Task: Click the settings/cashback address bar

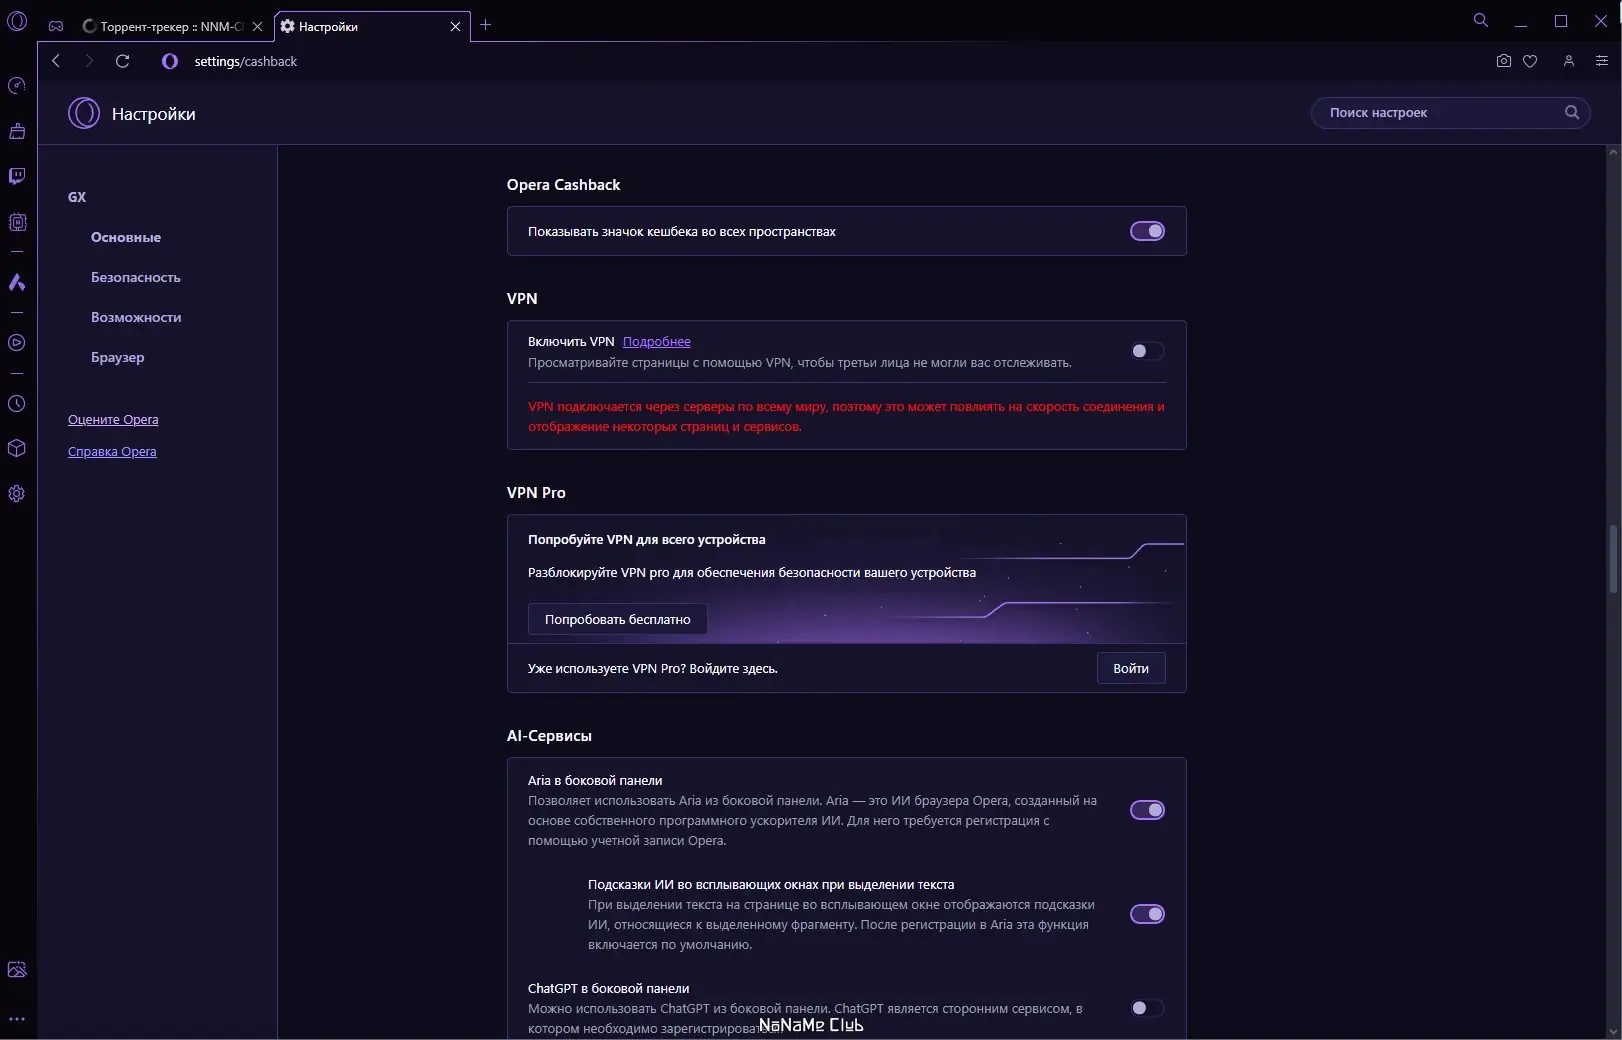Action: pos(246,61)
